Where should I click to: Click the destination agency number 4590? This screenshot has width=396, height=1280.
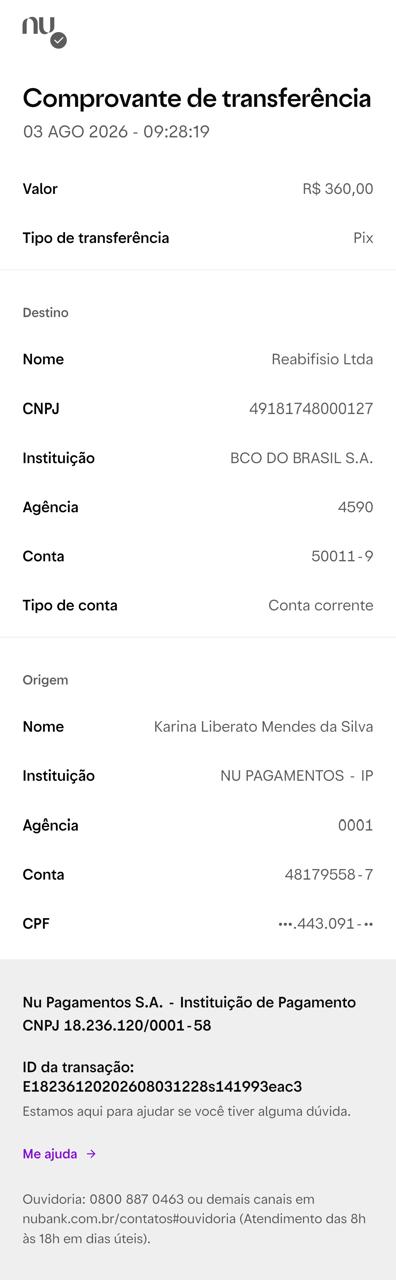356,507
